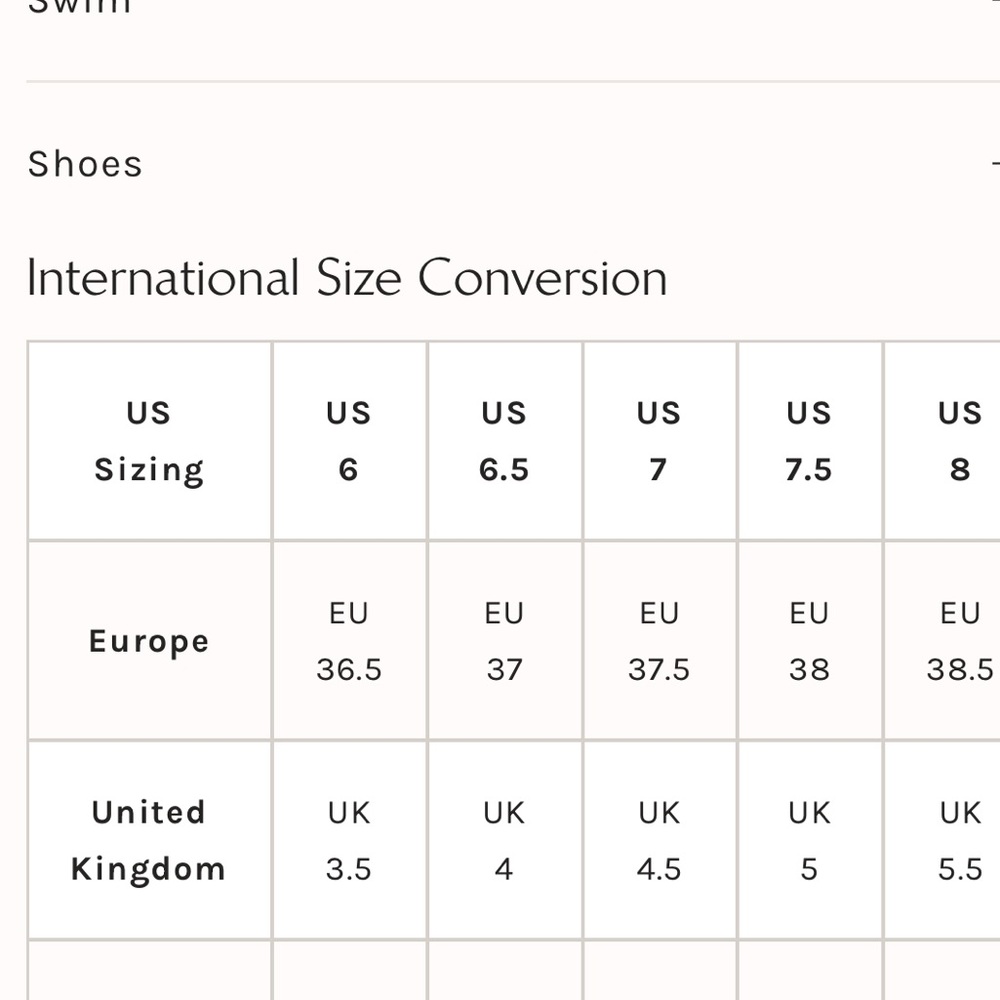The image size is (1000, 1000).
Task: Choose the US 7 size cell
Action: (x=658, y=441)
